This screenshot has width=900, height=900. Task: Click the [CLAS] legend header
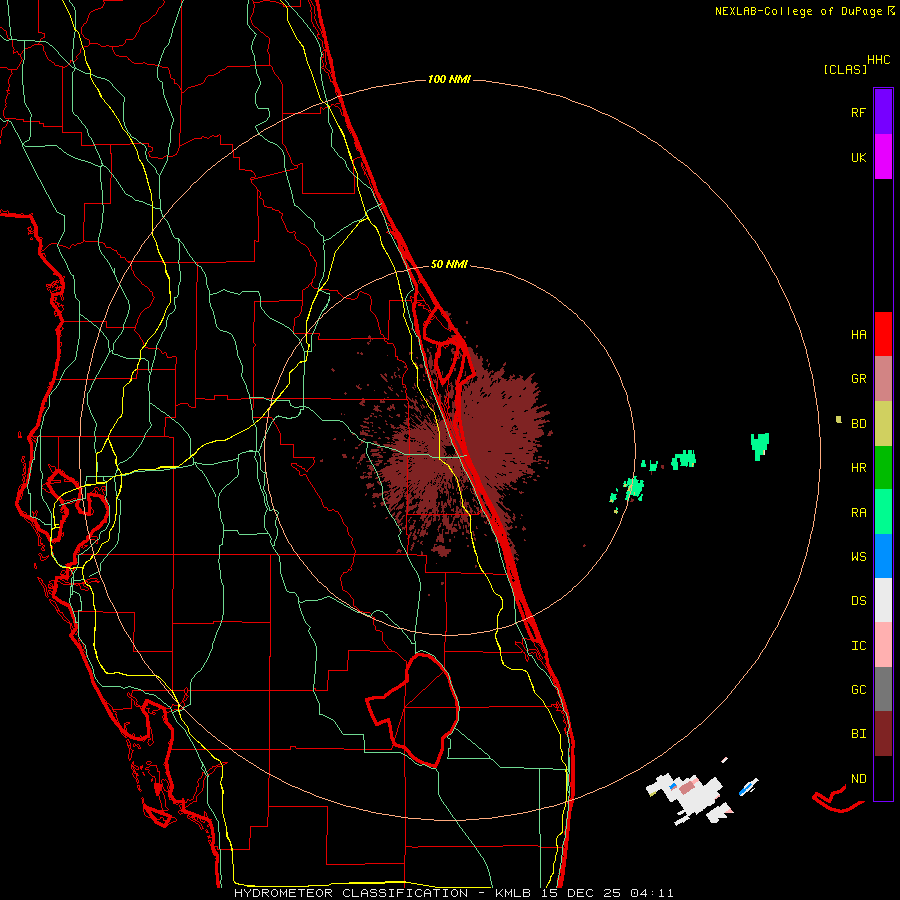pos(845,70)
